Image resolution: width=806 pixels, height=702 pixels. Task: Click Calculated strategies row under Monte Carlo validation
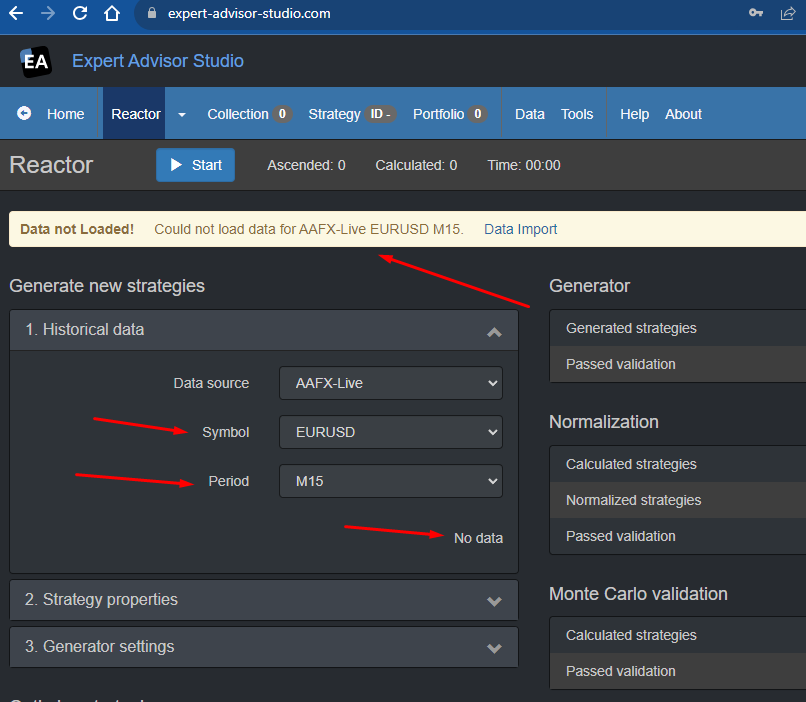pyautogui.click(x=678, y=635)
